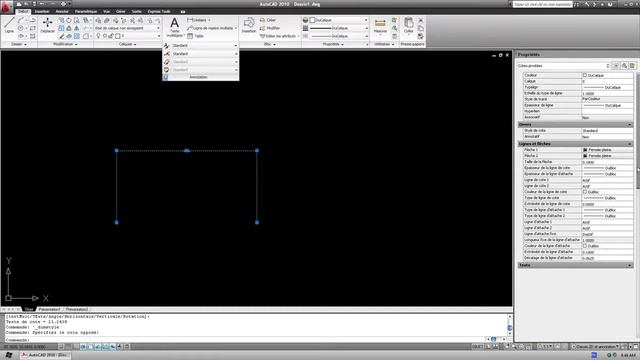Viewport: 640px width, 360px height.
Task: Click the quick select icon in Propriétés palette
Action: pos(632,66)
